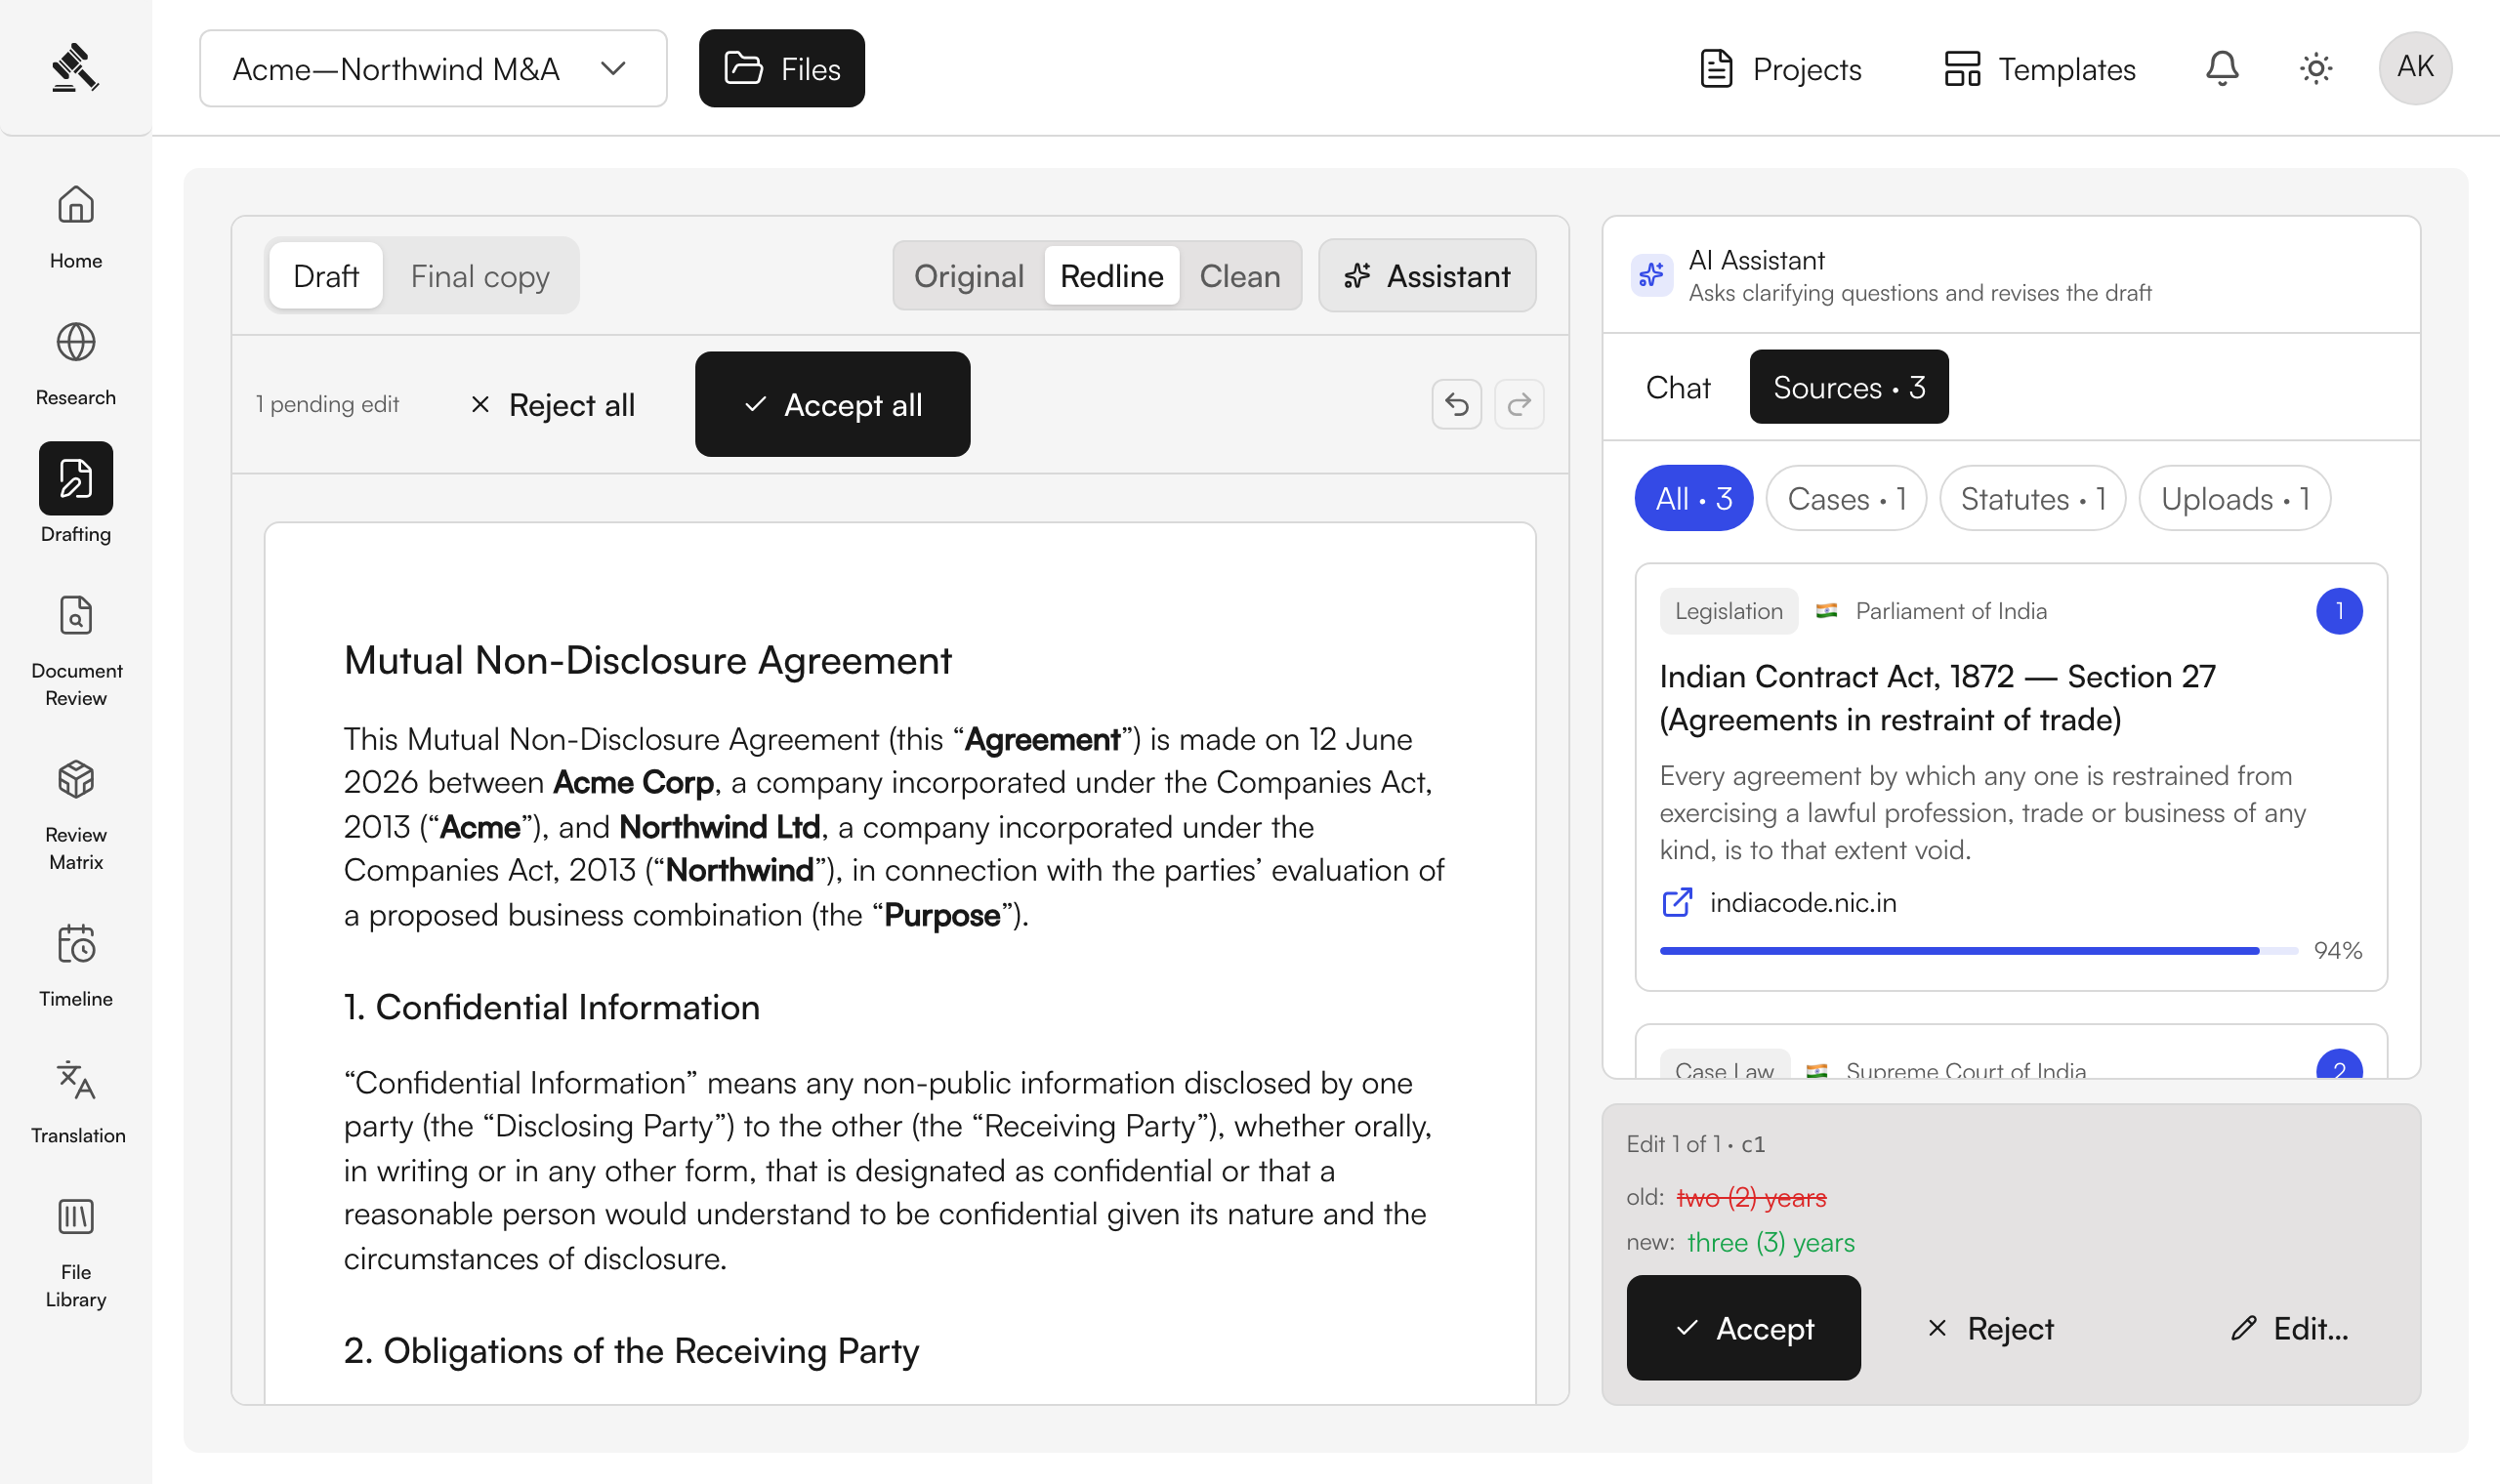The width and height of the screenshot is (2500, 1484).
Task: Reject the three (3) years edit
Action: point(1990,1328)
